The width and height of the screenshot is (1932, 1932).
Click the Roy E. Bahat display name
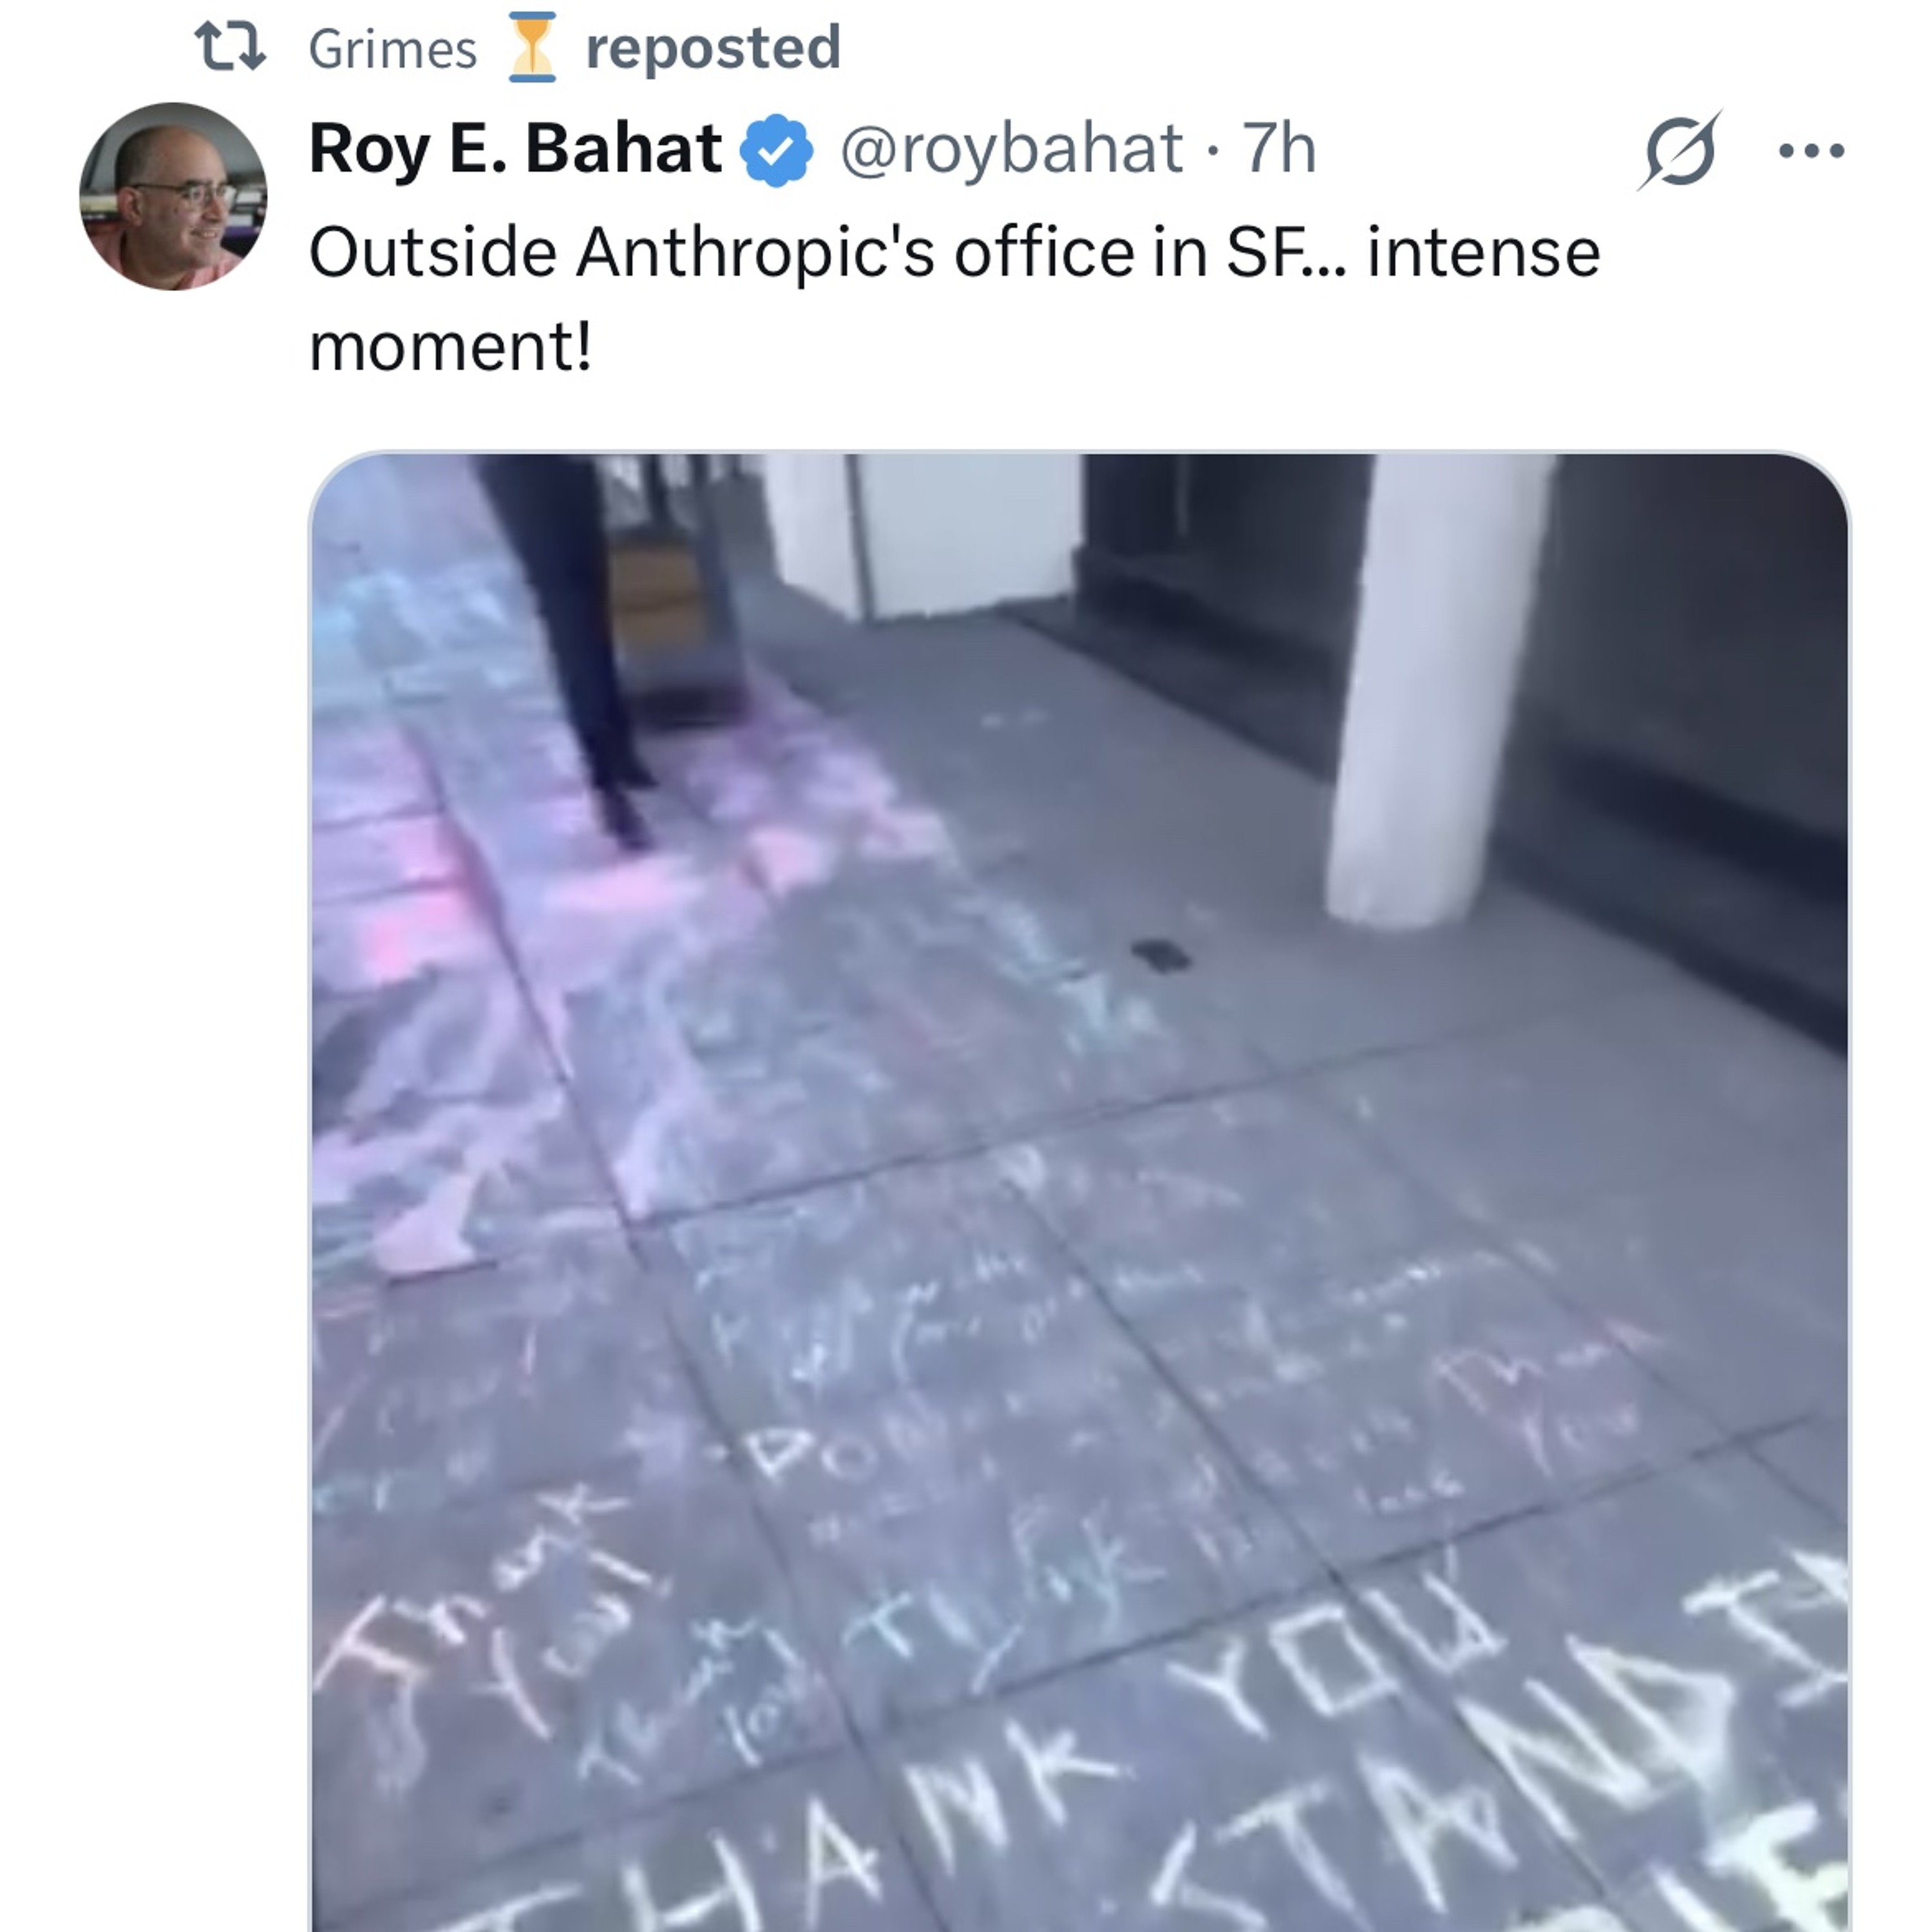(x=515, y=149)
